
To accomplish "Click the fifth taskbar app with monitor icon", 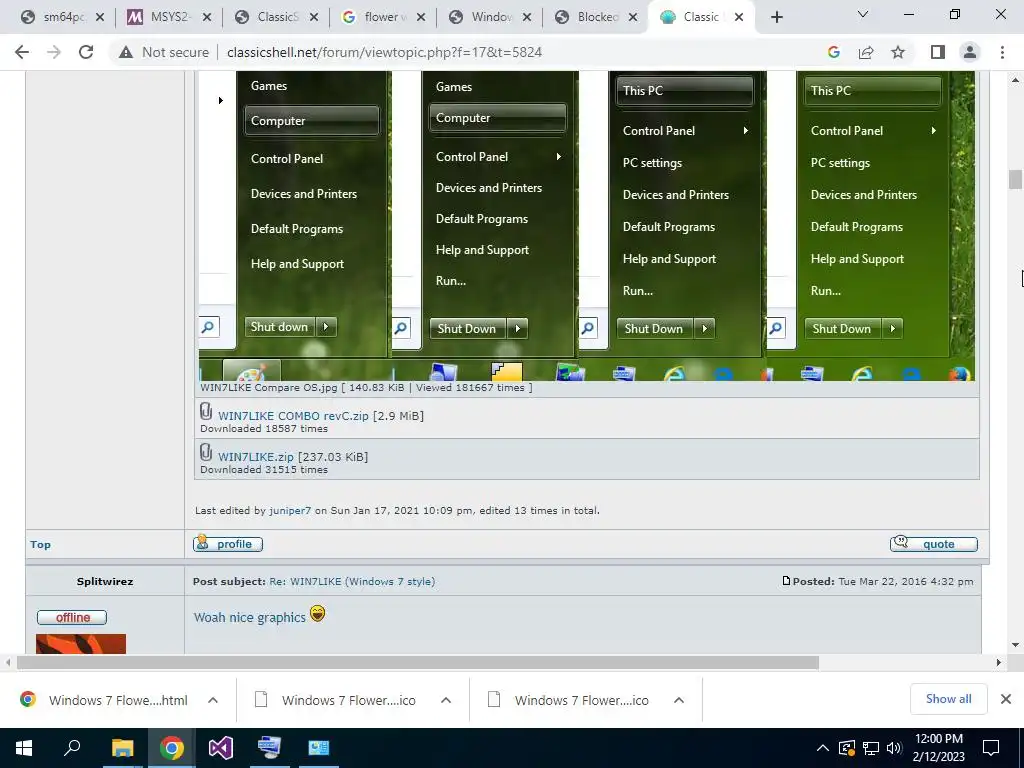I will pos(269,748).
